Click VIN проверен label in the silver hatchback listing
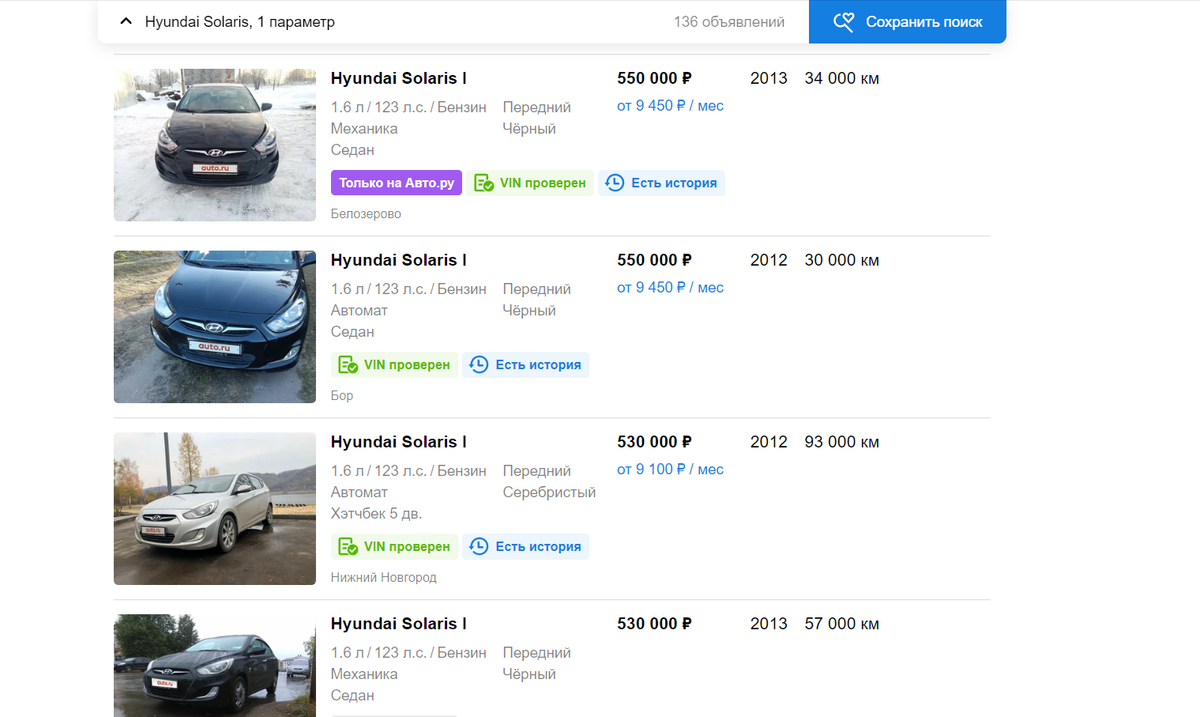 [407, 547]
